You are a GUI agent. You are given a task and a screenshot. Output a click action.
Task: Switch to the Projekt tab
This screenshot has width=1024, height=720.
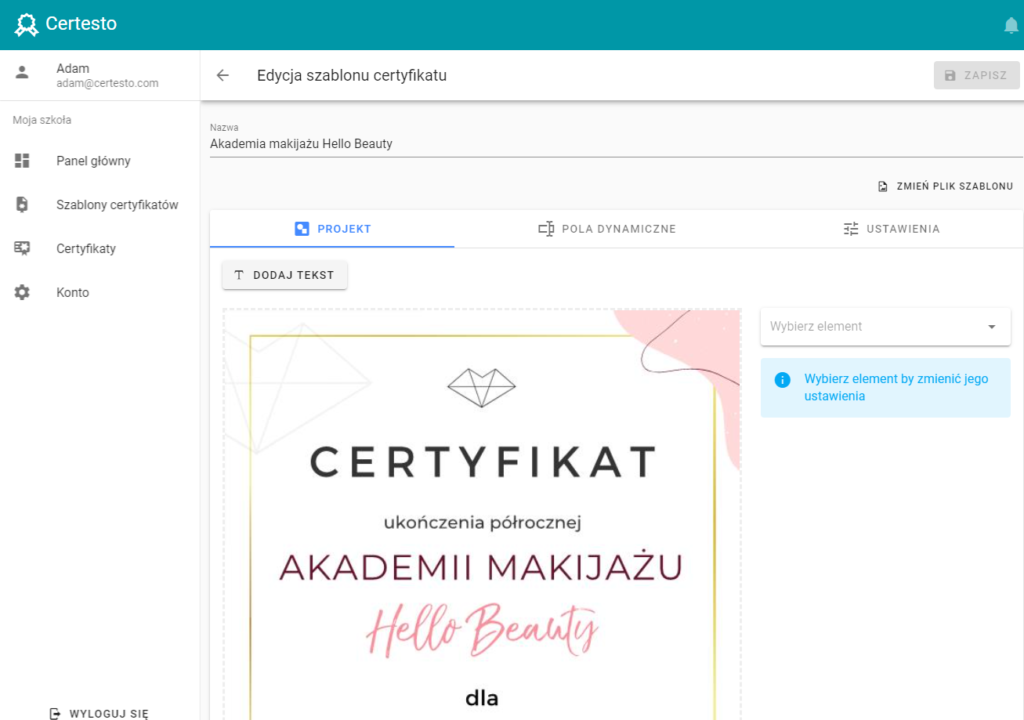(x=332, y=229)
